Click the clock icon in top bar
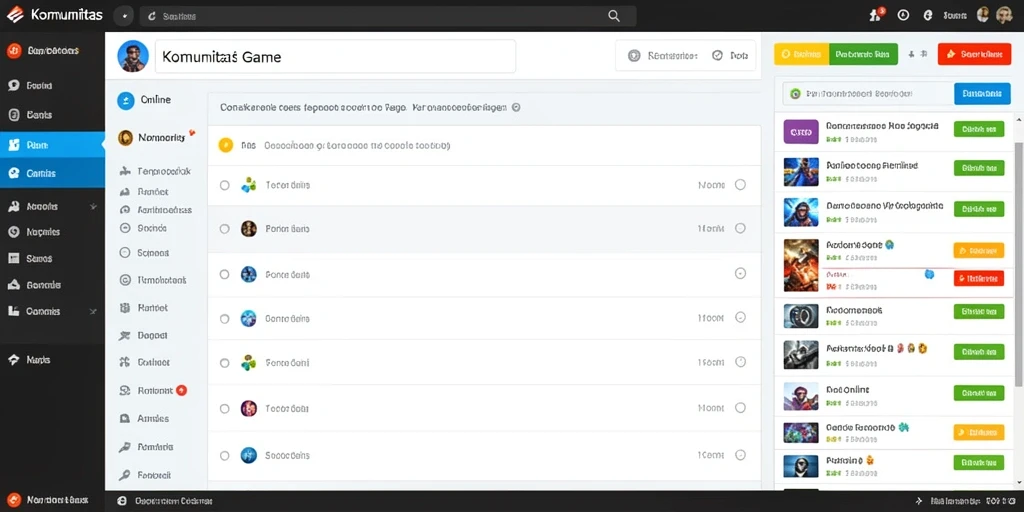Screen dimensions: 1024x512 click(x=904, y=16)
